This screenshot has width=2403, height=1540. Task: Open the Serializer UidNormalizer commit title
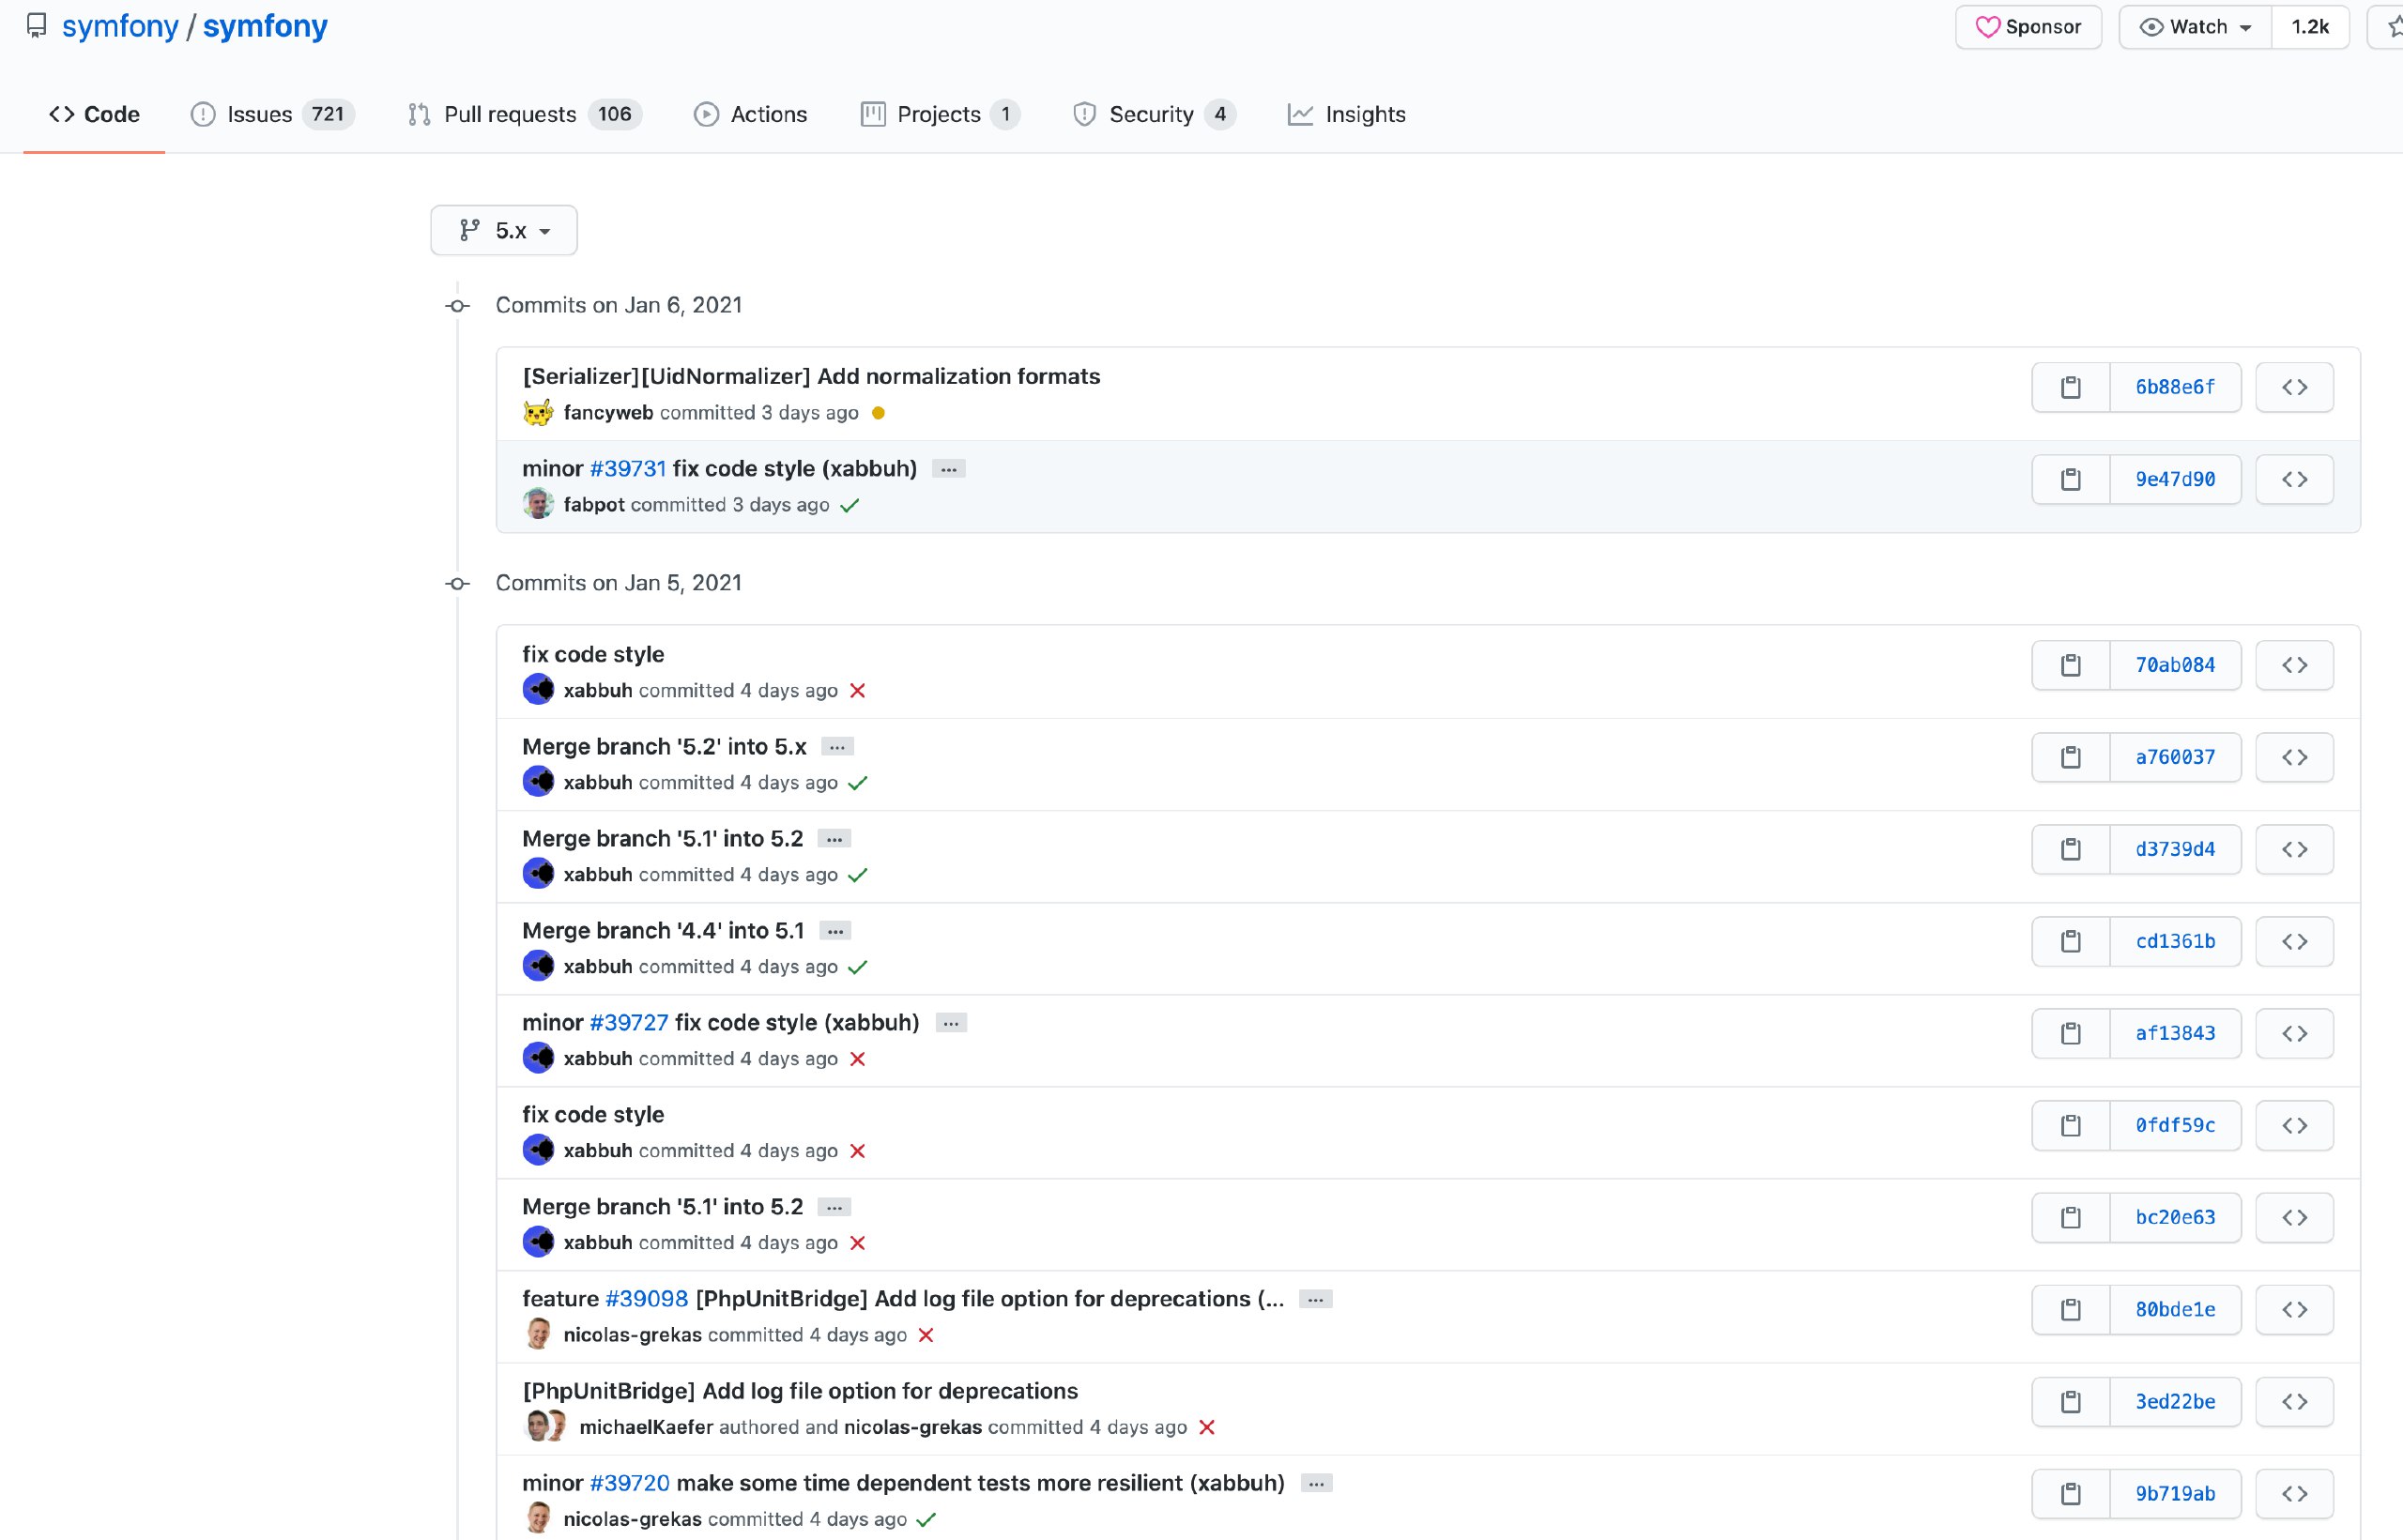coord(811,377)
